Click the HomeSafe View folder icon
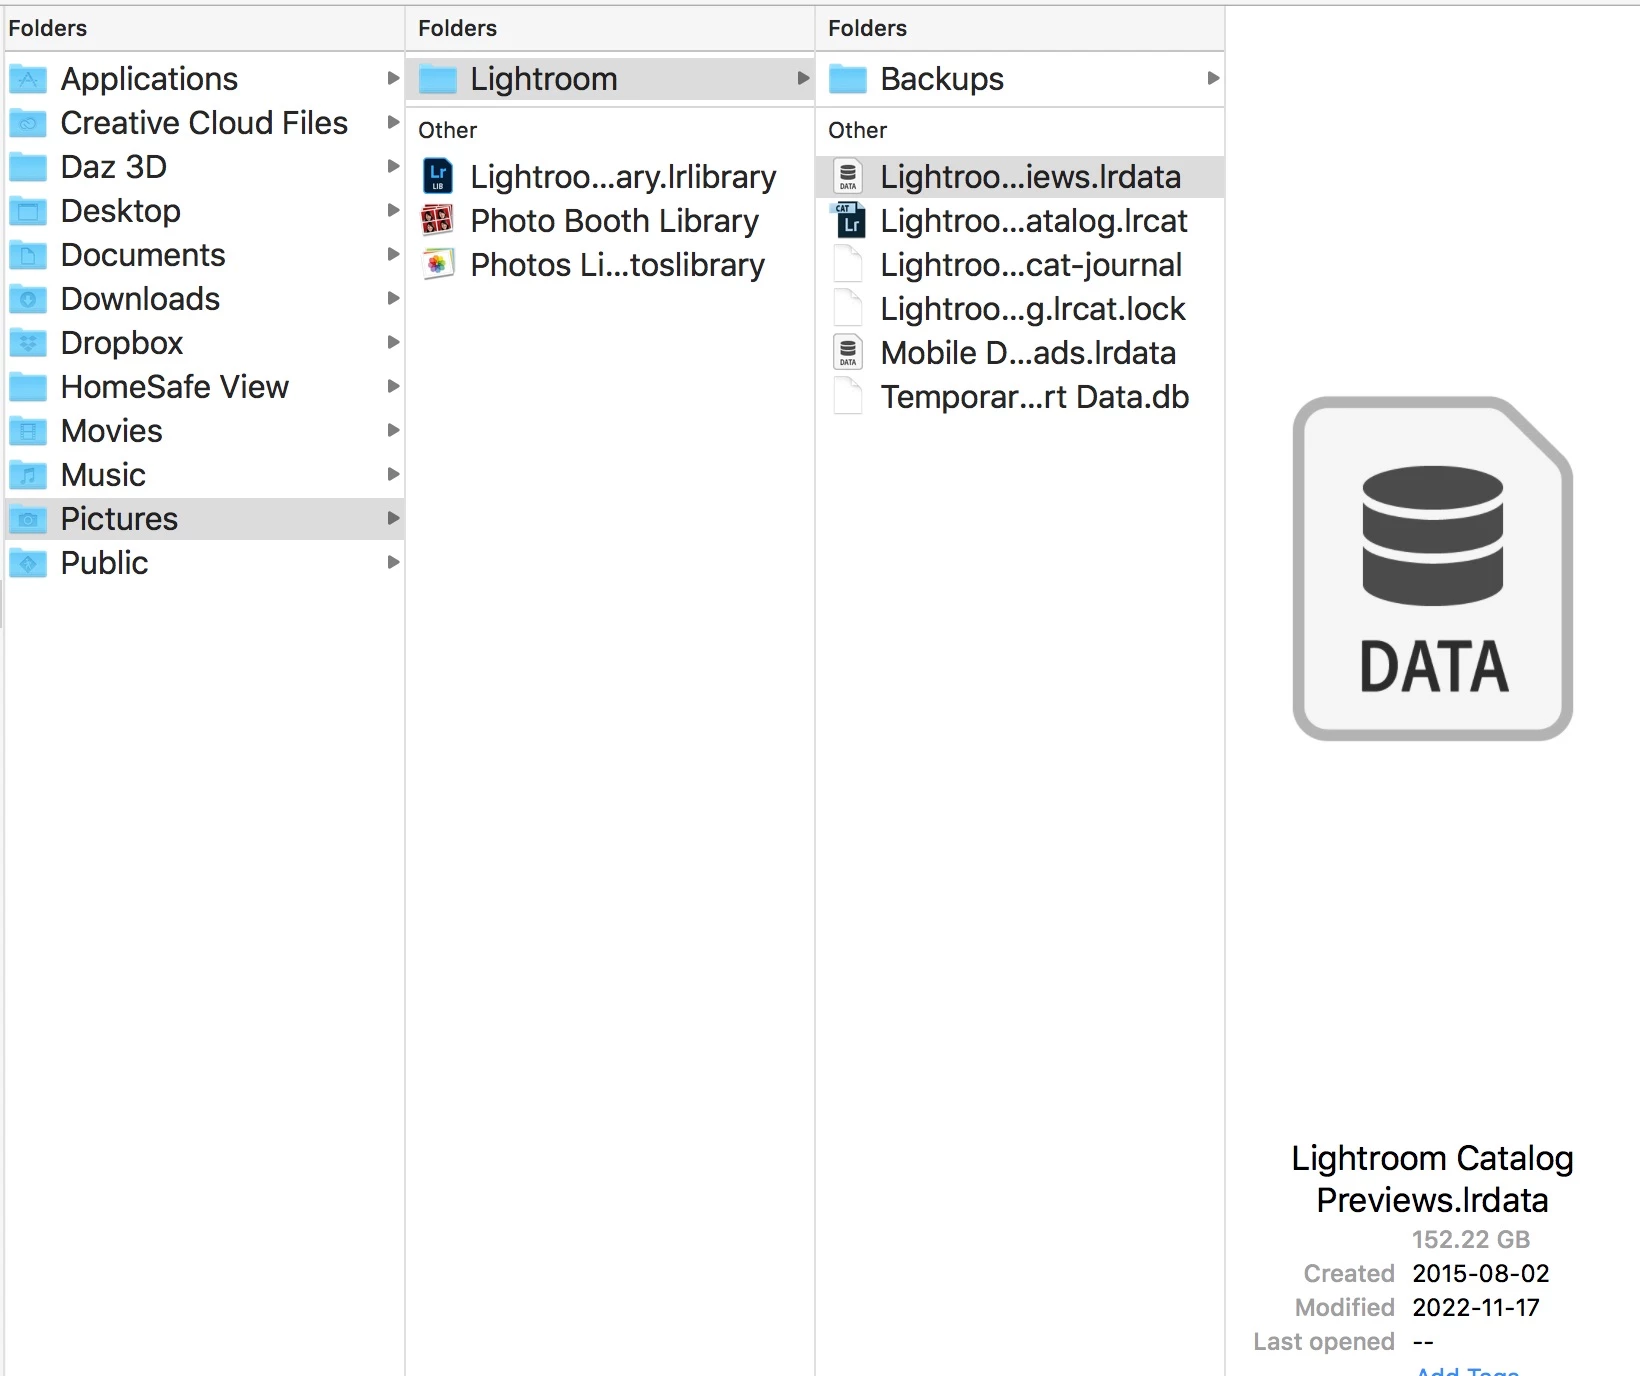The image size is (1640, 1376). (x=28, y=387)
